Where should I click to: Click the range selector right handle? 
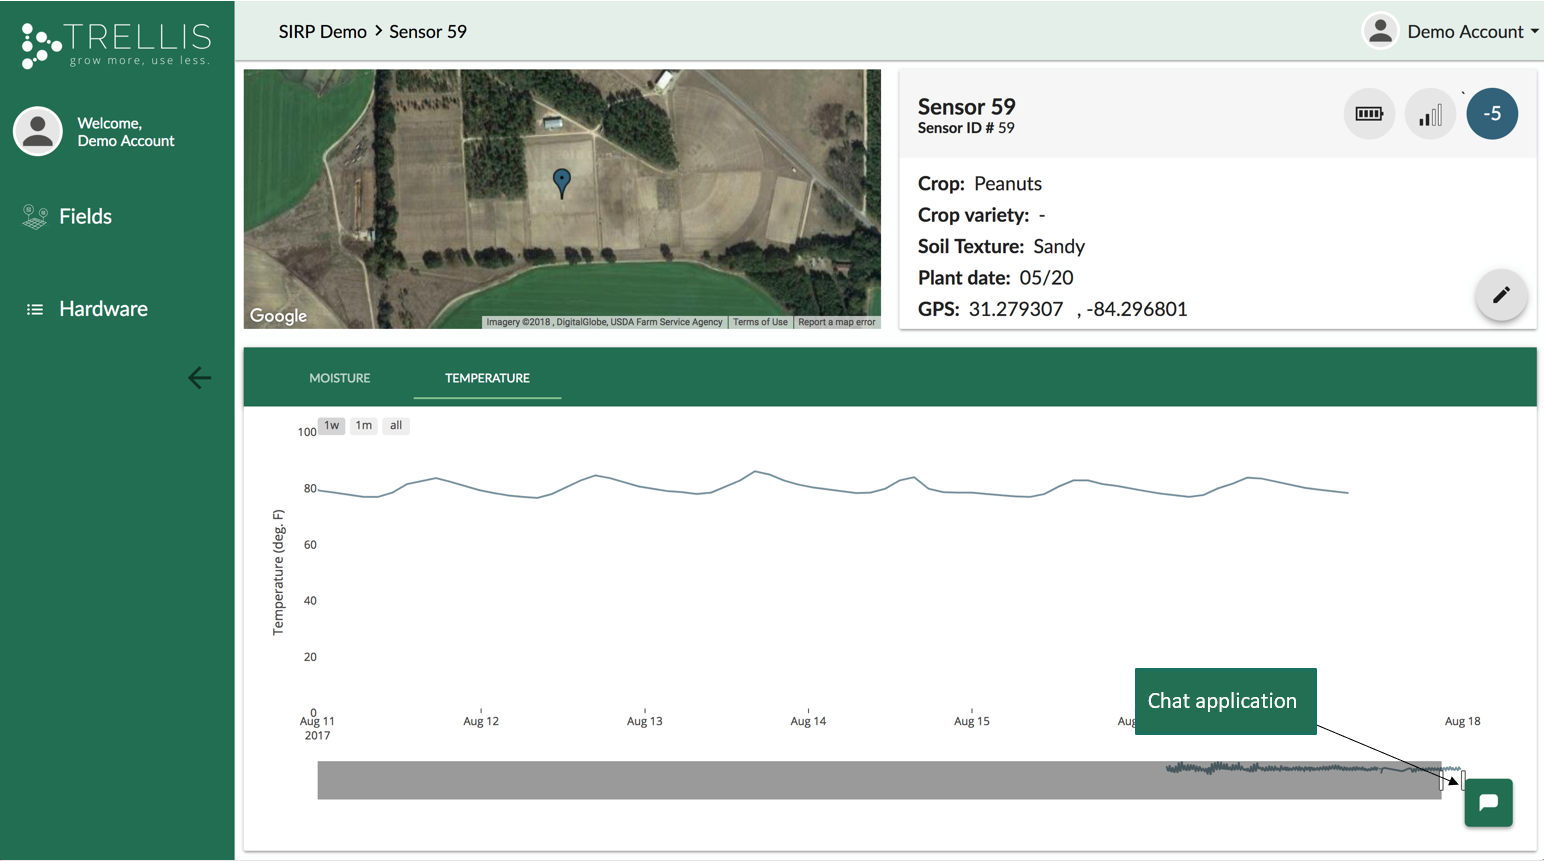coord(1463,780)
